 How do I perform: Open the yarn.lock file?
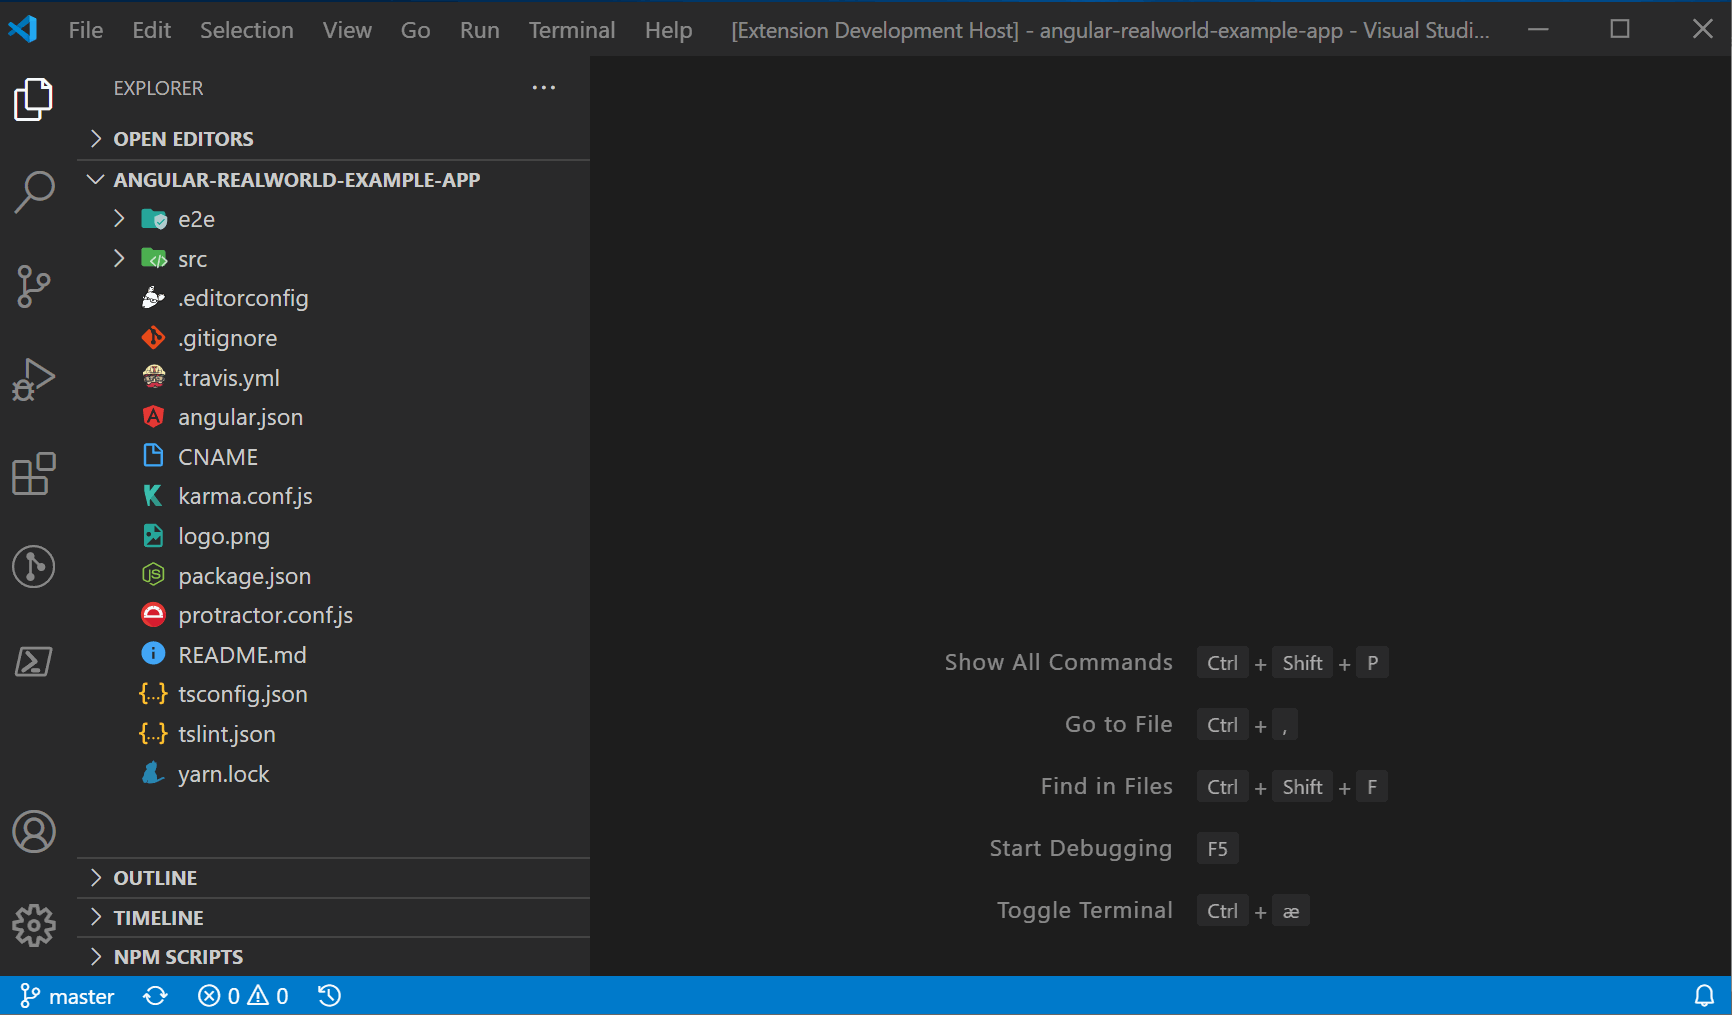[333, 774]
